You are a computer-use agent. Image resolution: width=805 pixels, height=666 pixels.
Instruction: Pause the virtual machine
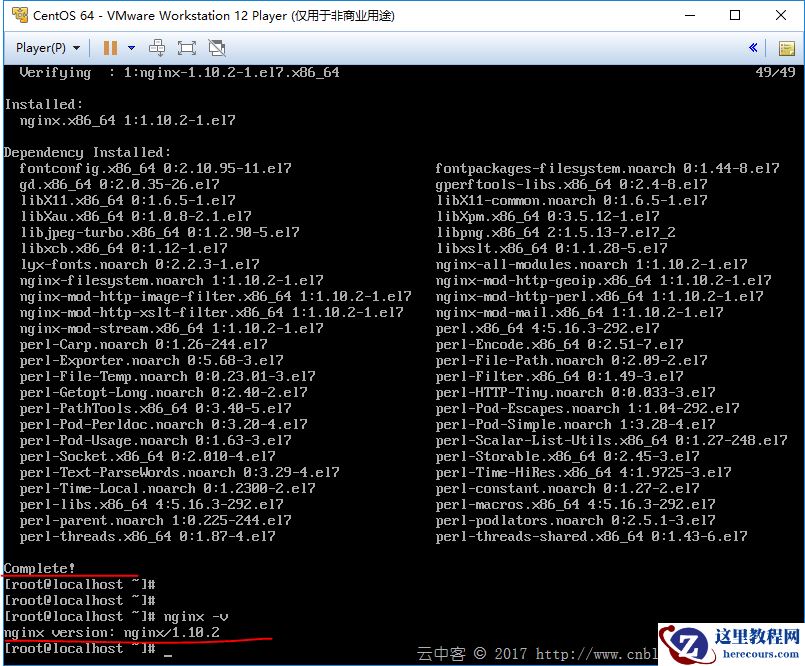[x=110, y=48]
